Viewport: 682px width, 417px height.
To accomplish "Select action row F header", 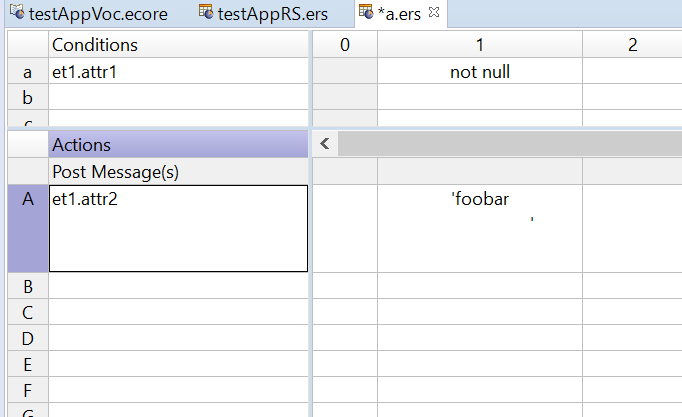I will pyautogui.click(x=28, y=390).
